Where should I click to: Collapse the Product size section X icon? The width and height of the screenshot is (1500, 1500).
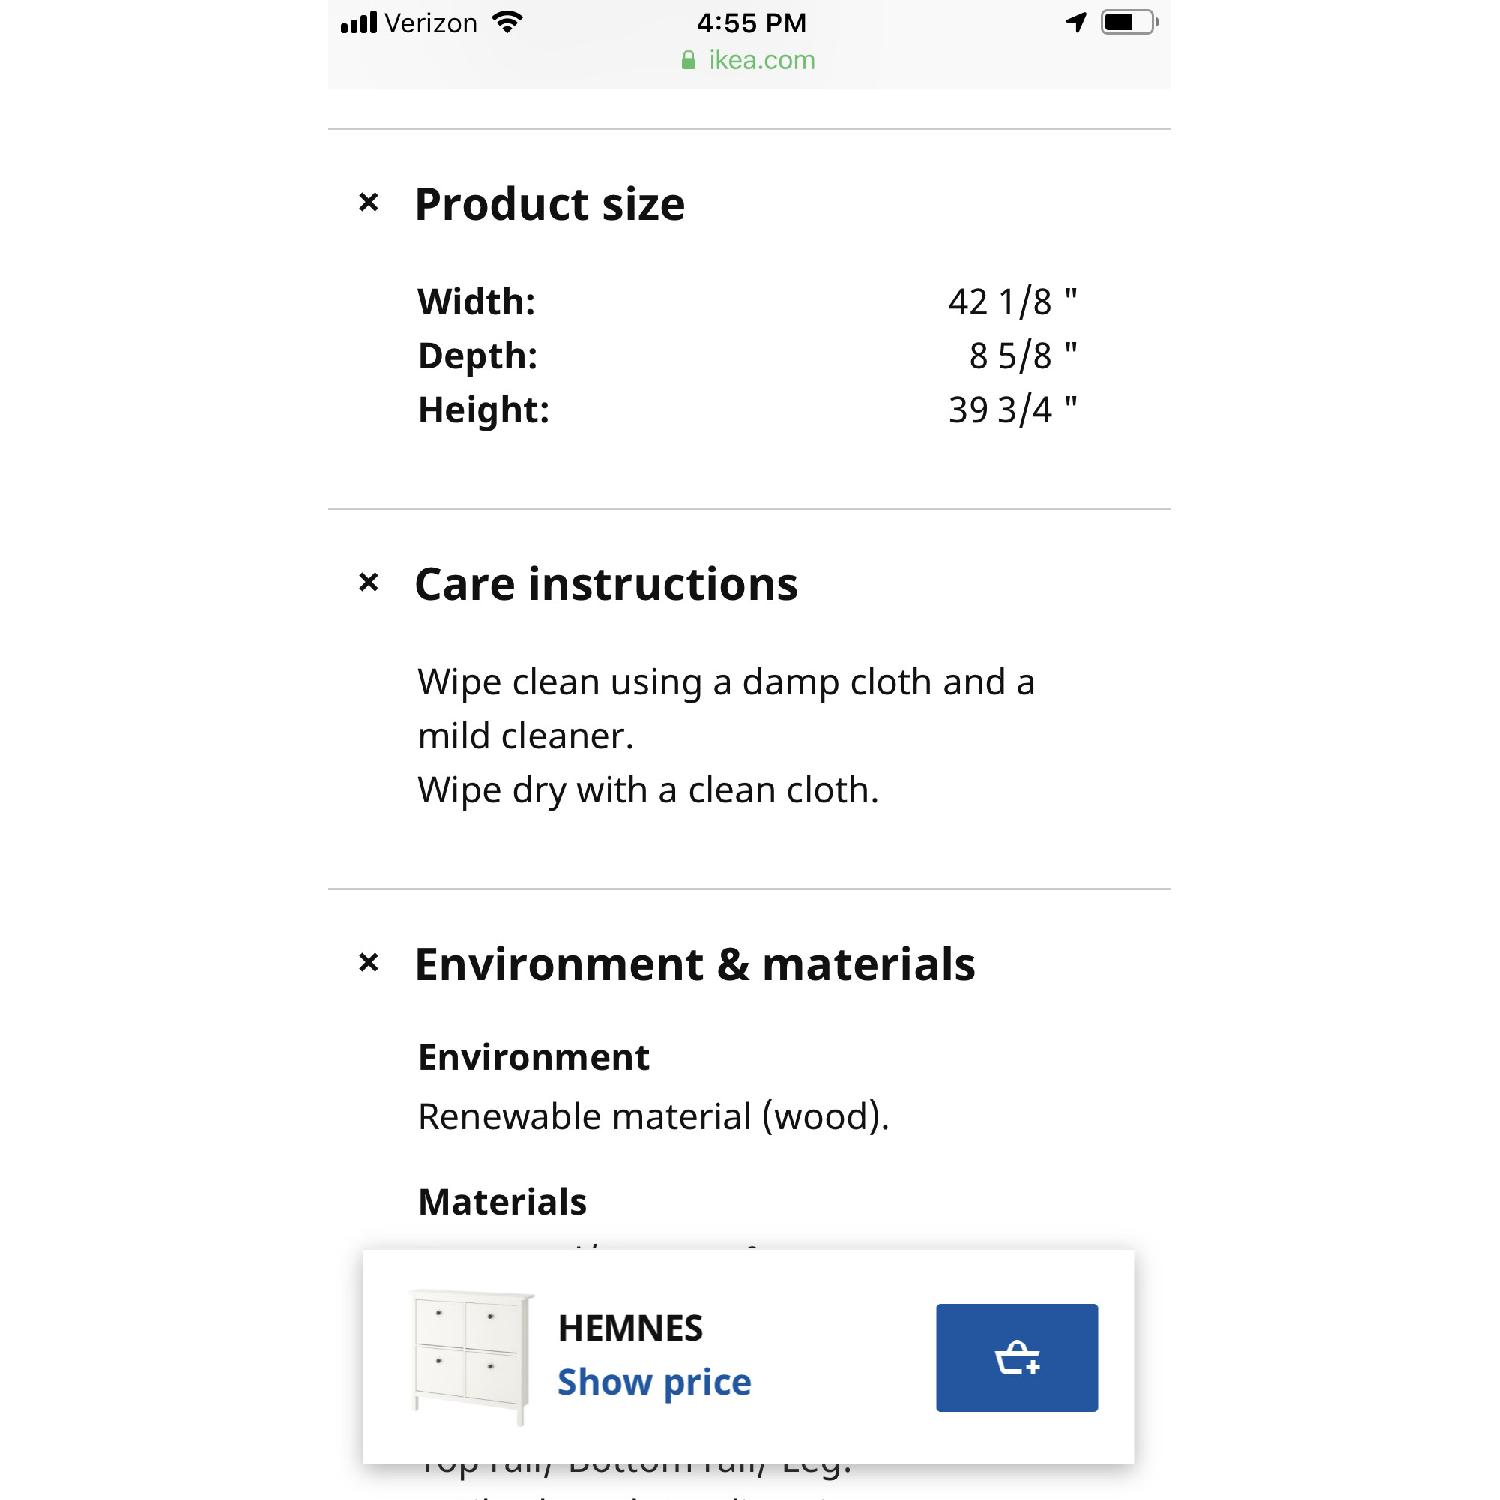point(369,203)
